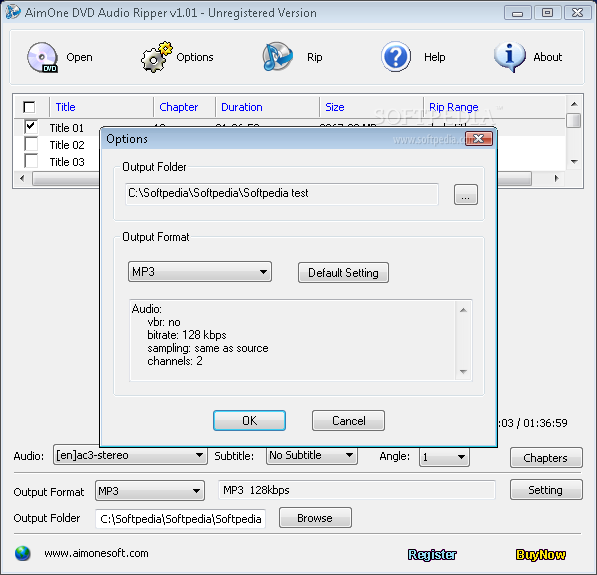Viewport: 597px width, 575px height.
Task: Click the 'sampling: same as source' text line
Action: [208, 348]
